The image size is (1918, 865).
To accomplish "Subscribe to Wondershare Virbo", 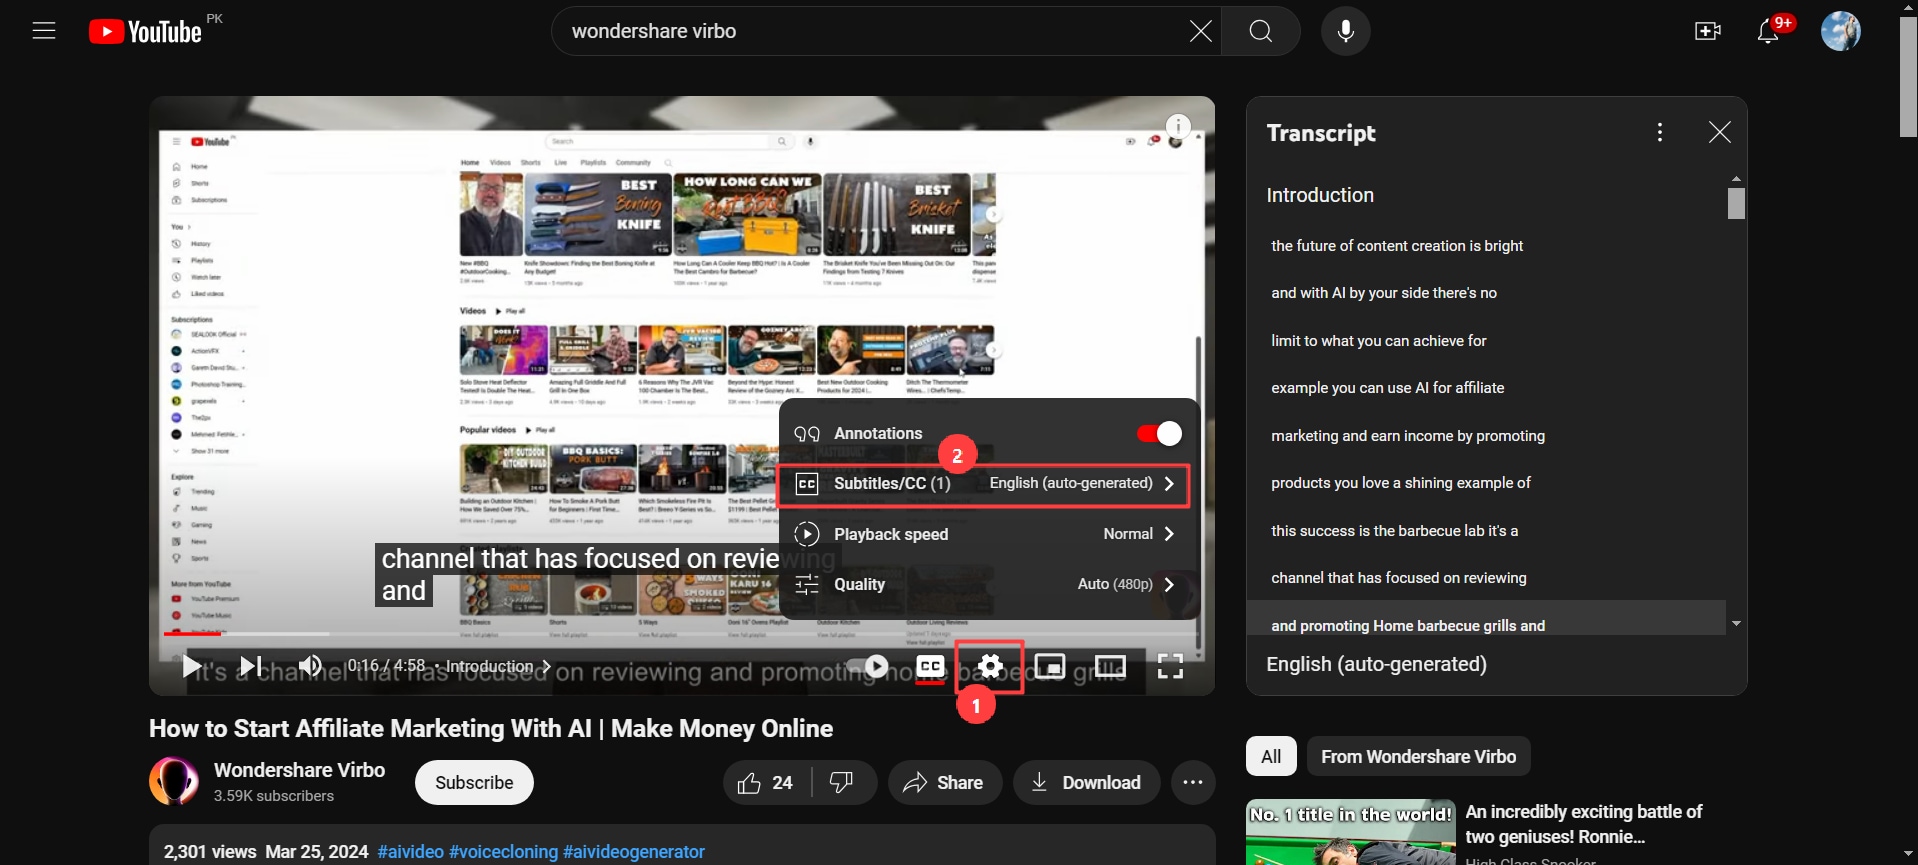I will (x=474, y=782).
